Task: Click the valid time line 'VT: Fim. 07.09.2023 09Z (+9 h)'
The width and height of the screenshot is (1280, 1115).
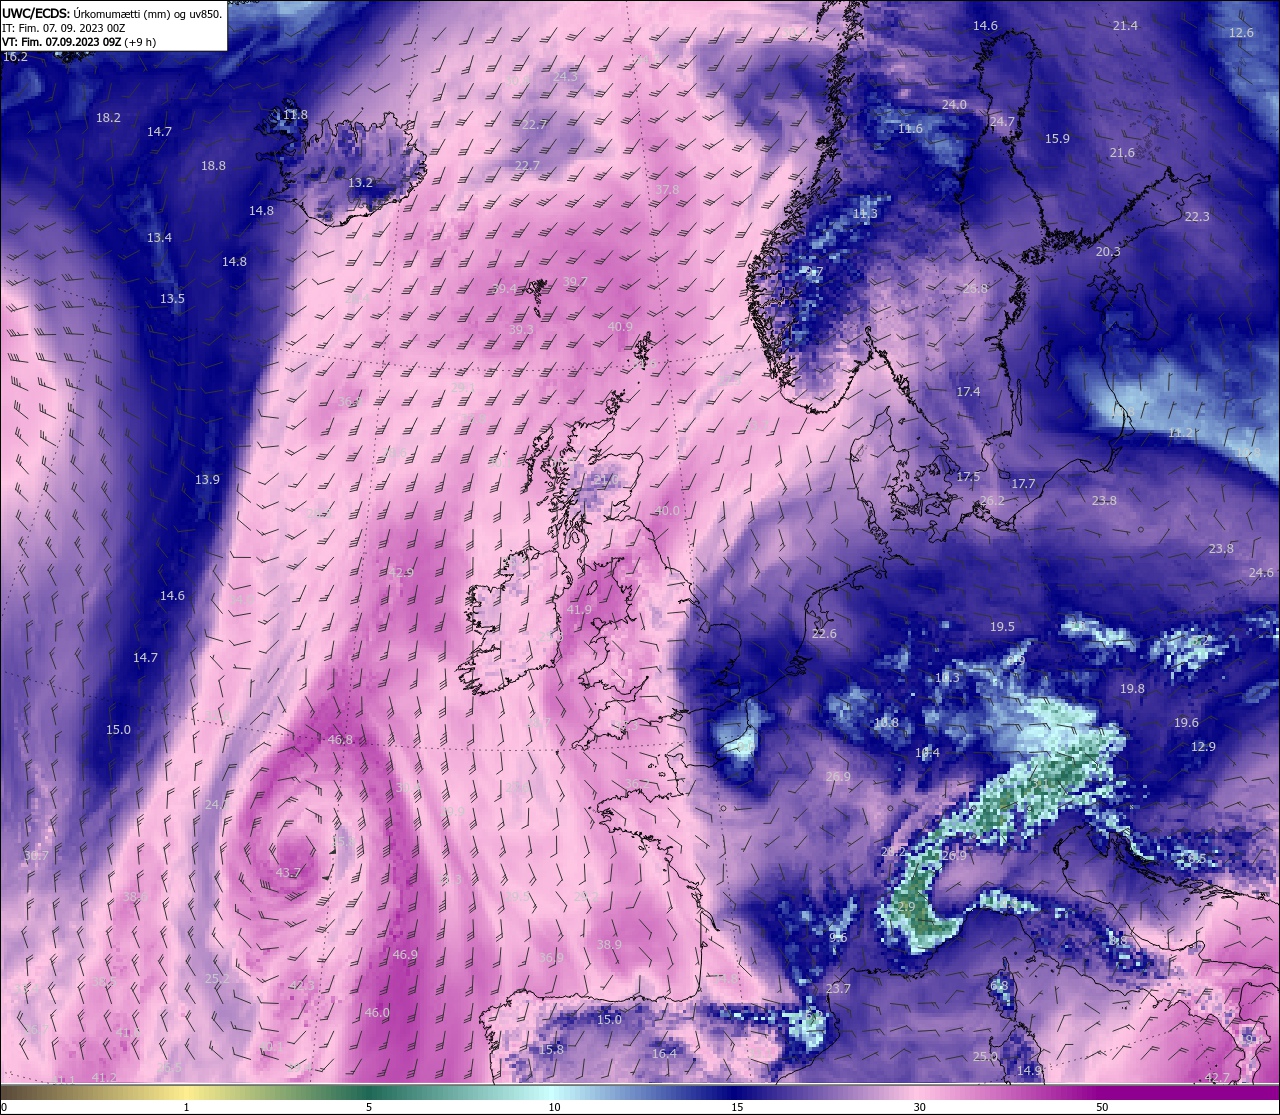Action: 78,42
